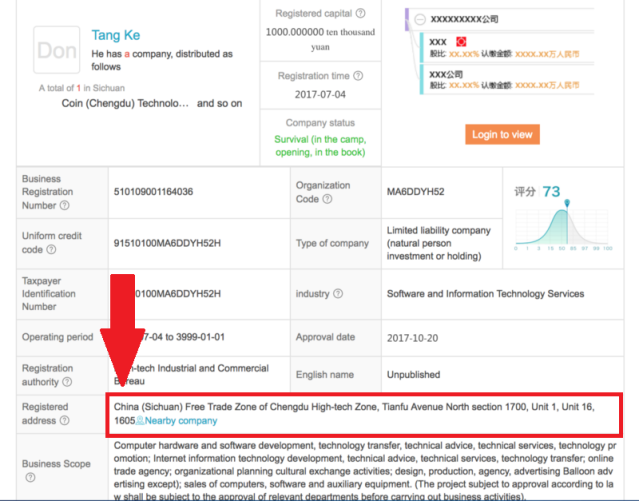Click help icon next to Operating period
The image size is (639, 501).
pyautogui.click(x=98, y=338)
